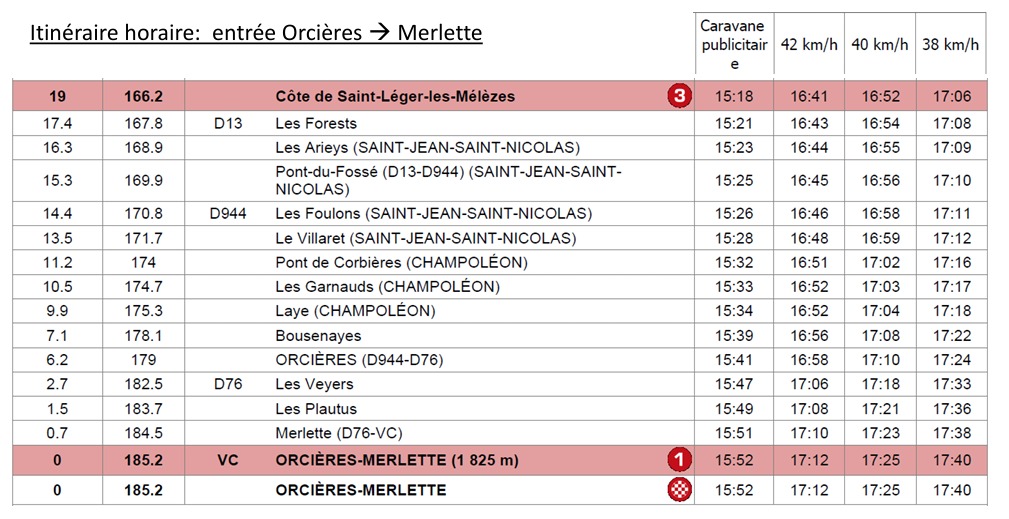Click the Merlette (D76-VC) entry
Screen dimensions: 1009x519
[x=338, y=433]
